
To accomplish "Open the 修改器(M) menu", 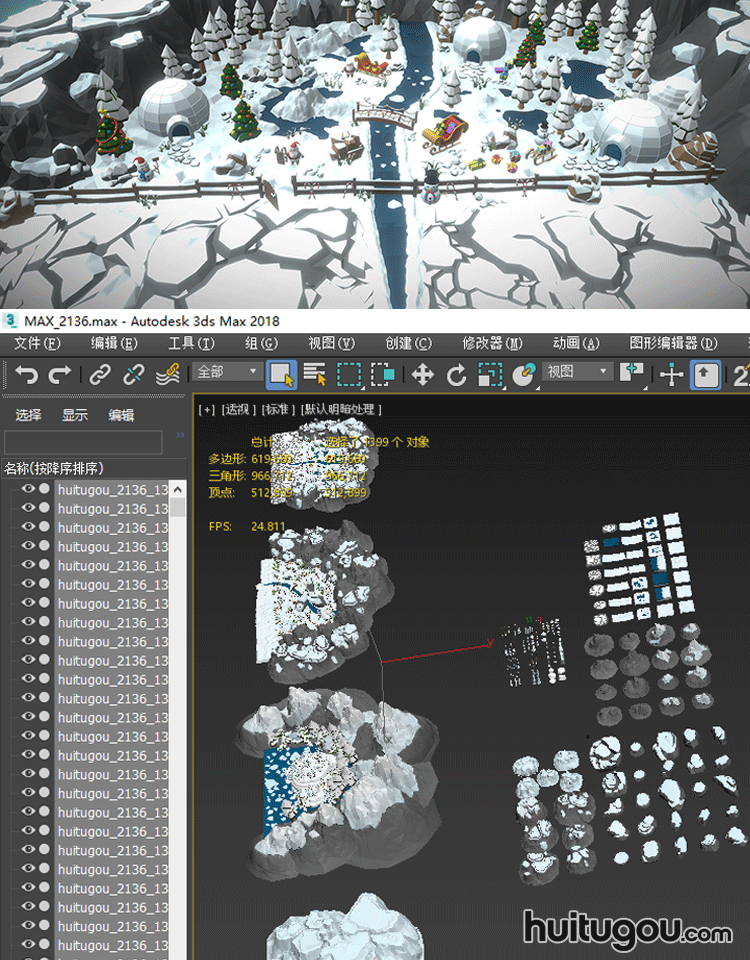I will [x=492, y=343].
